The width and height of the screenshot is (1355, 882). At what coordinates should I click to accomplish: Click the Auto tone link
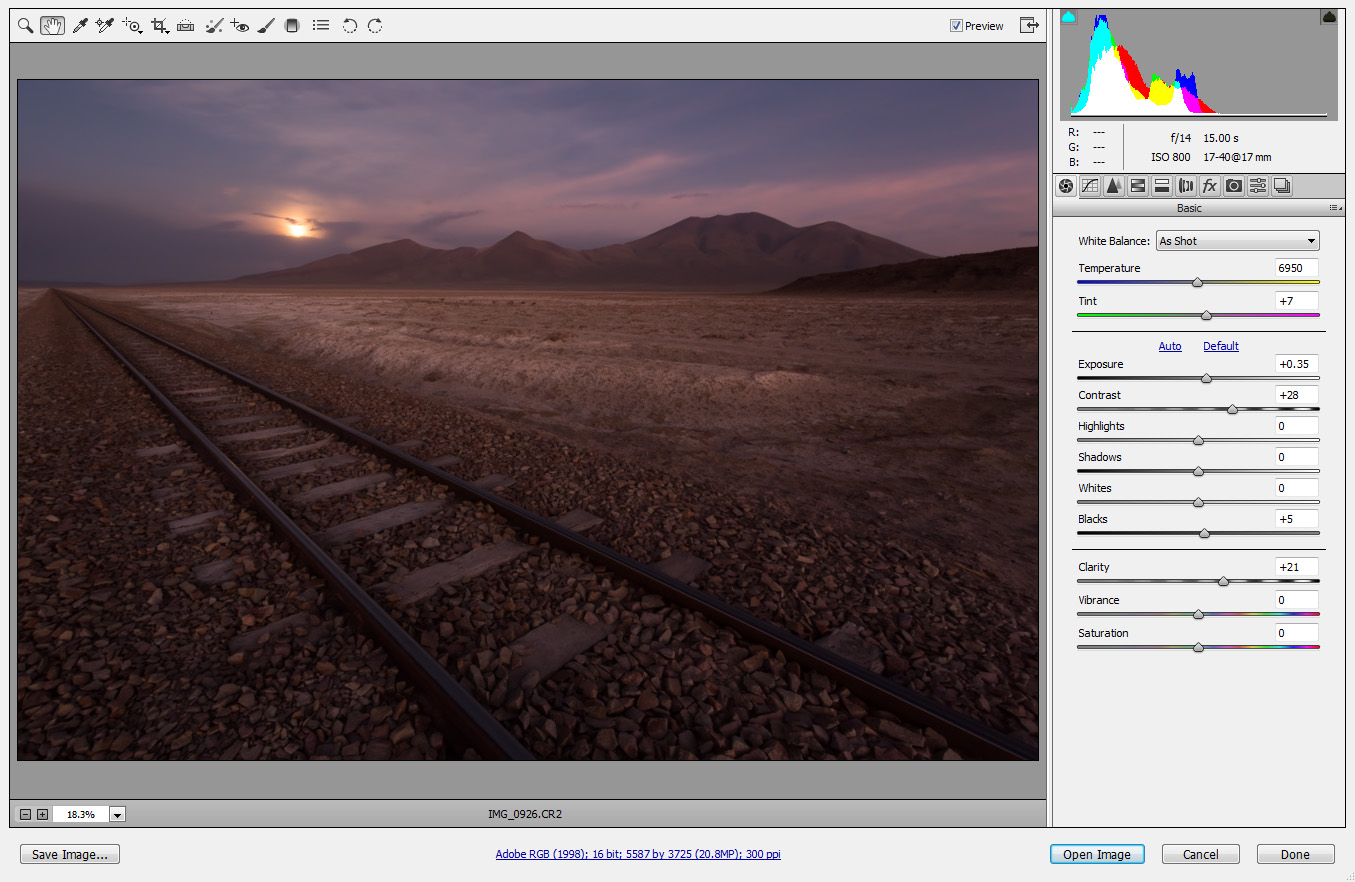(1170, 346)
